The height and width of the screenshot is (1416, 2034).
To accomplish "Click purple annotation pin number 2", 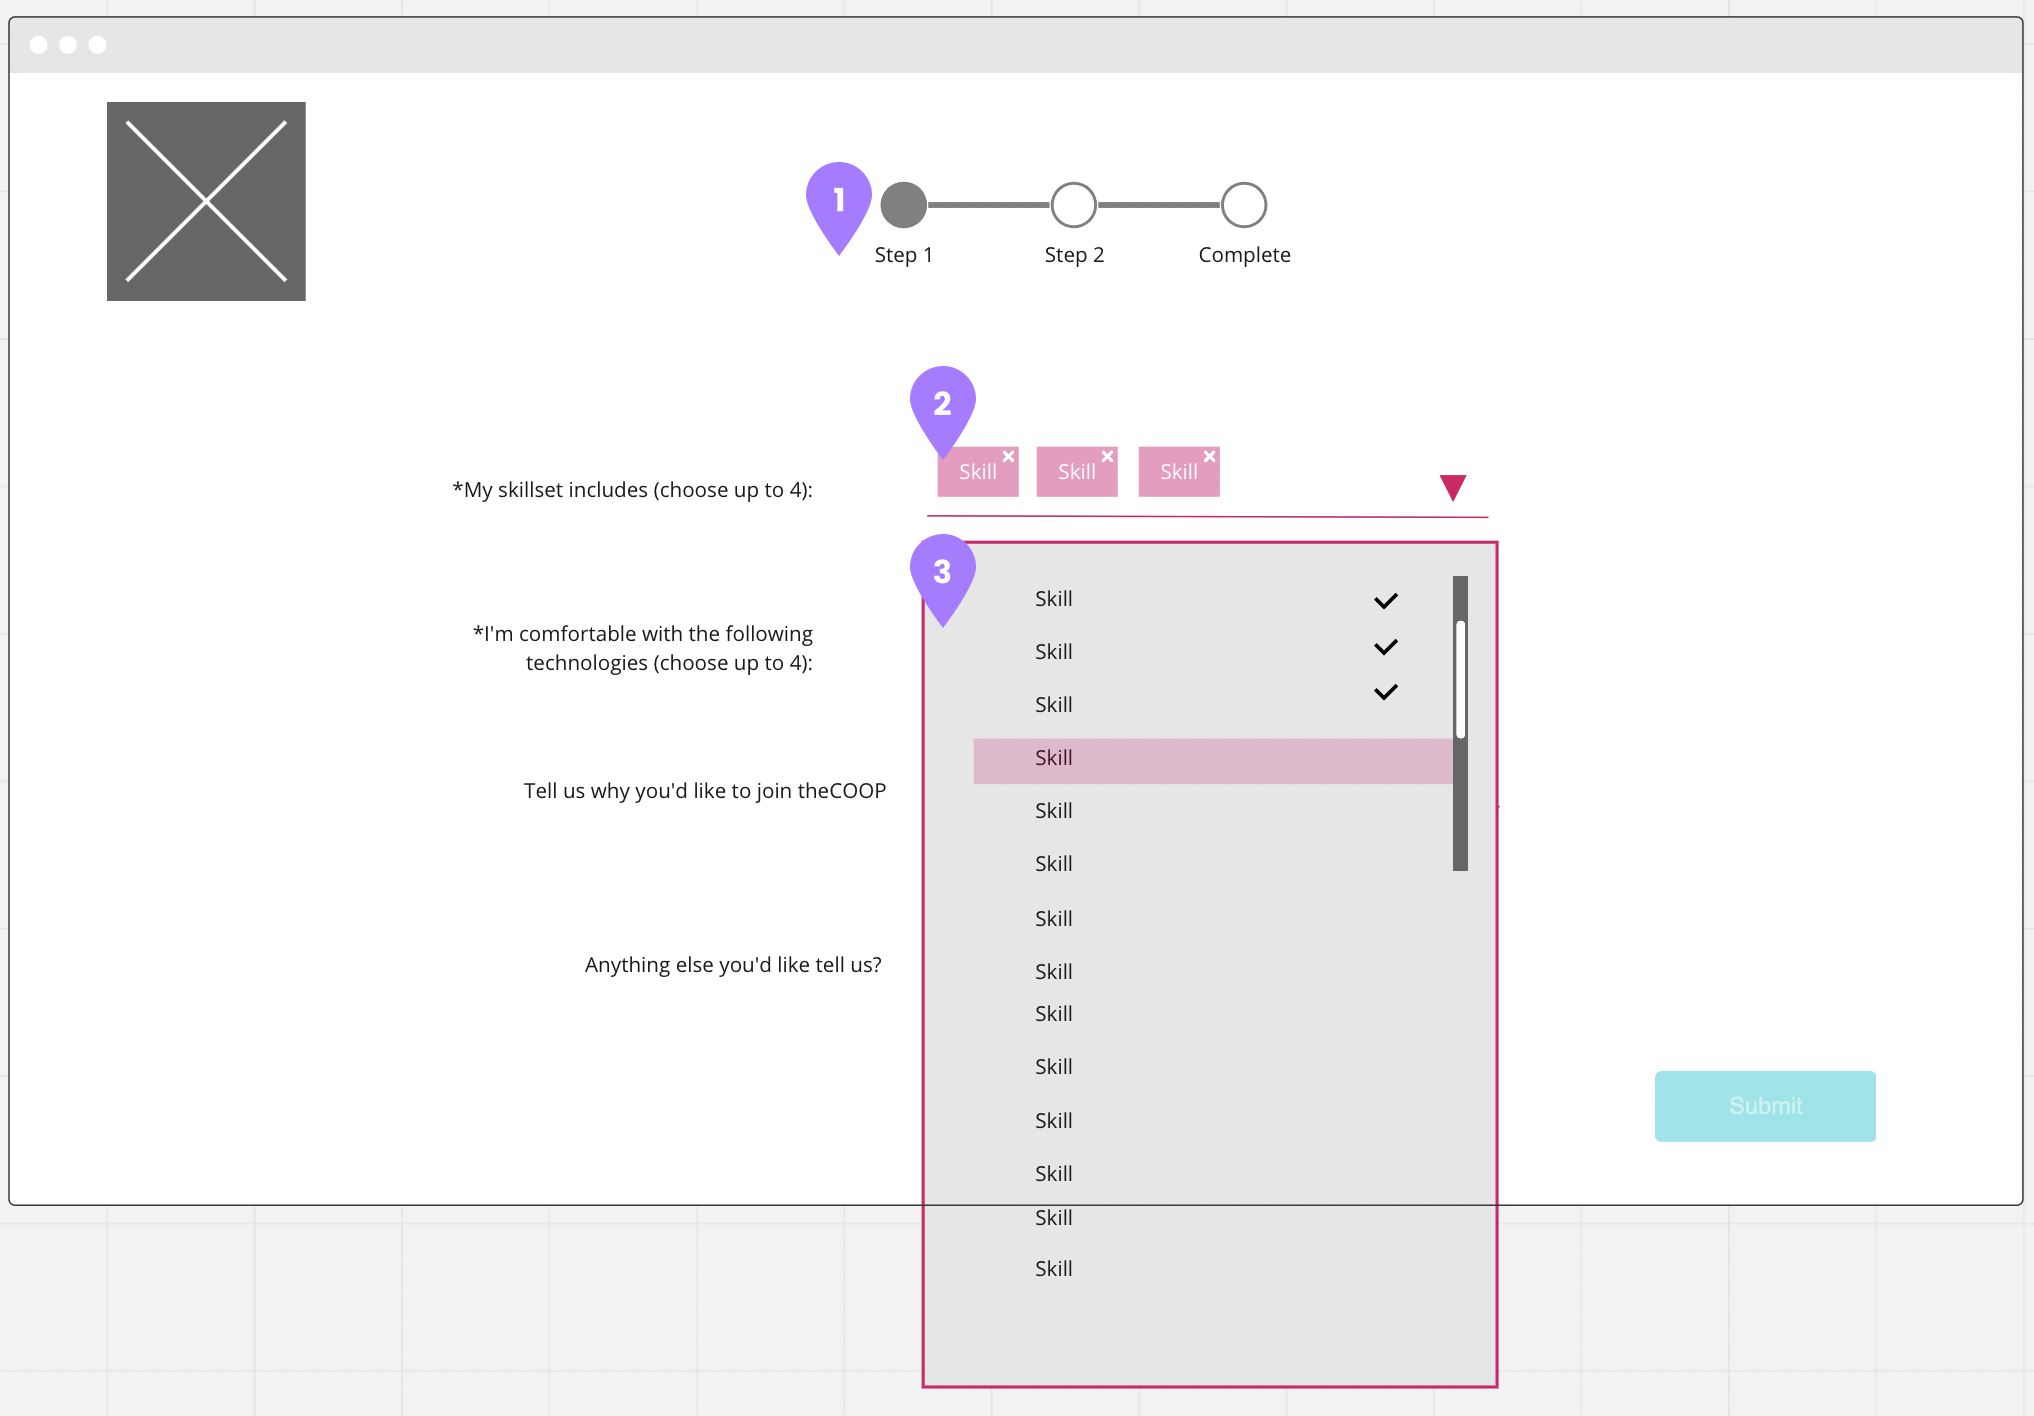I will point(942,404).
